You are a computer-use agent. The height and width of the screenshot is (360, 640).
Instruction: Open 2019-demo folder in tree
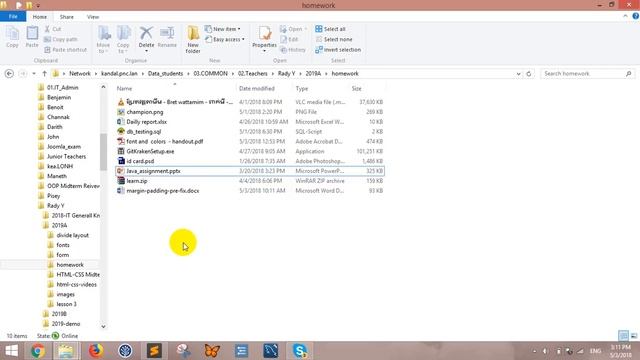[x=66, y=324]
